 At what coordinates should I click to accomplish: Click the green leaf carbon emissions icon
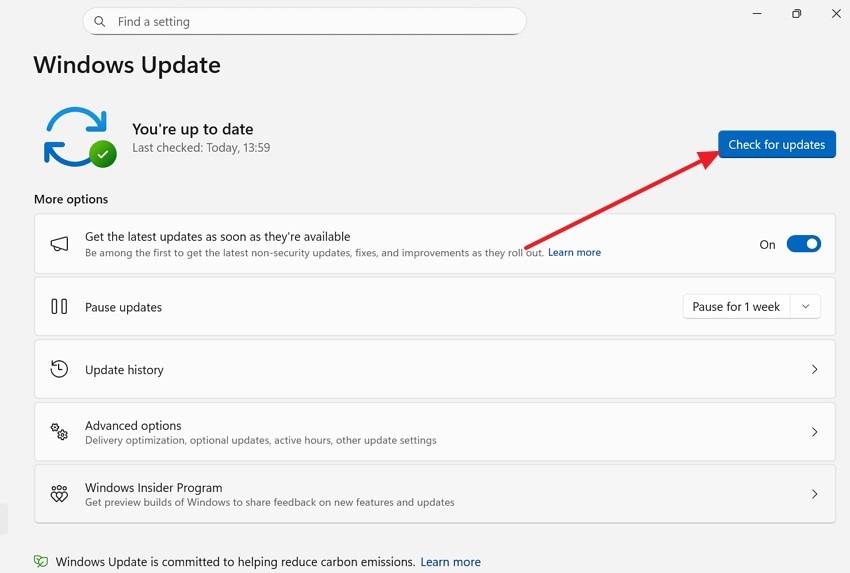point(41,561)
